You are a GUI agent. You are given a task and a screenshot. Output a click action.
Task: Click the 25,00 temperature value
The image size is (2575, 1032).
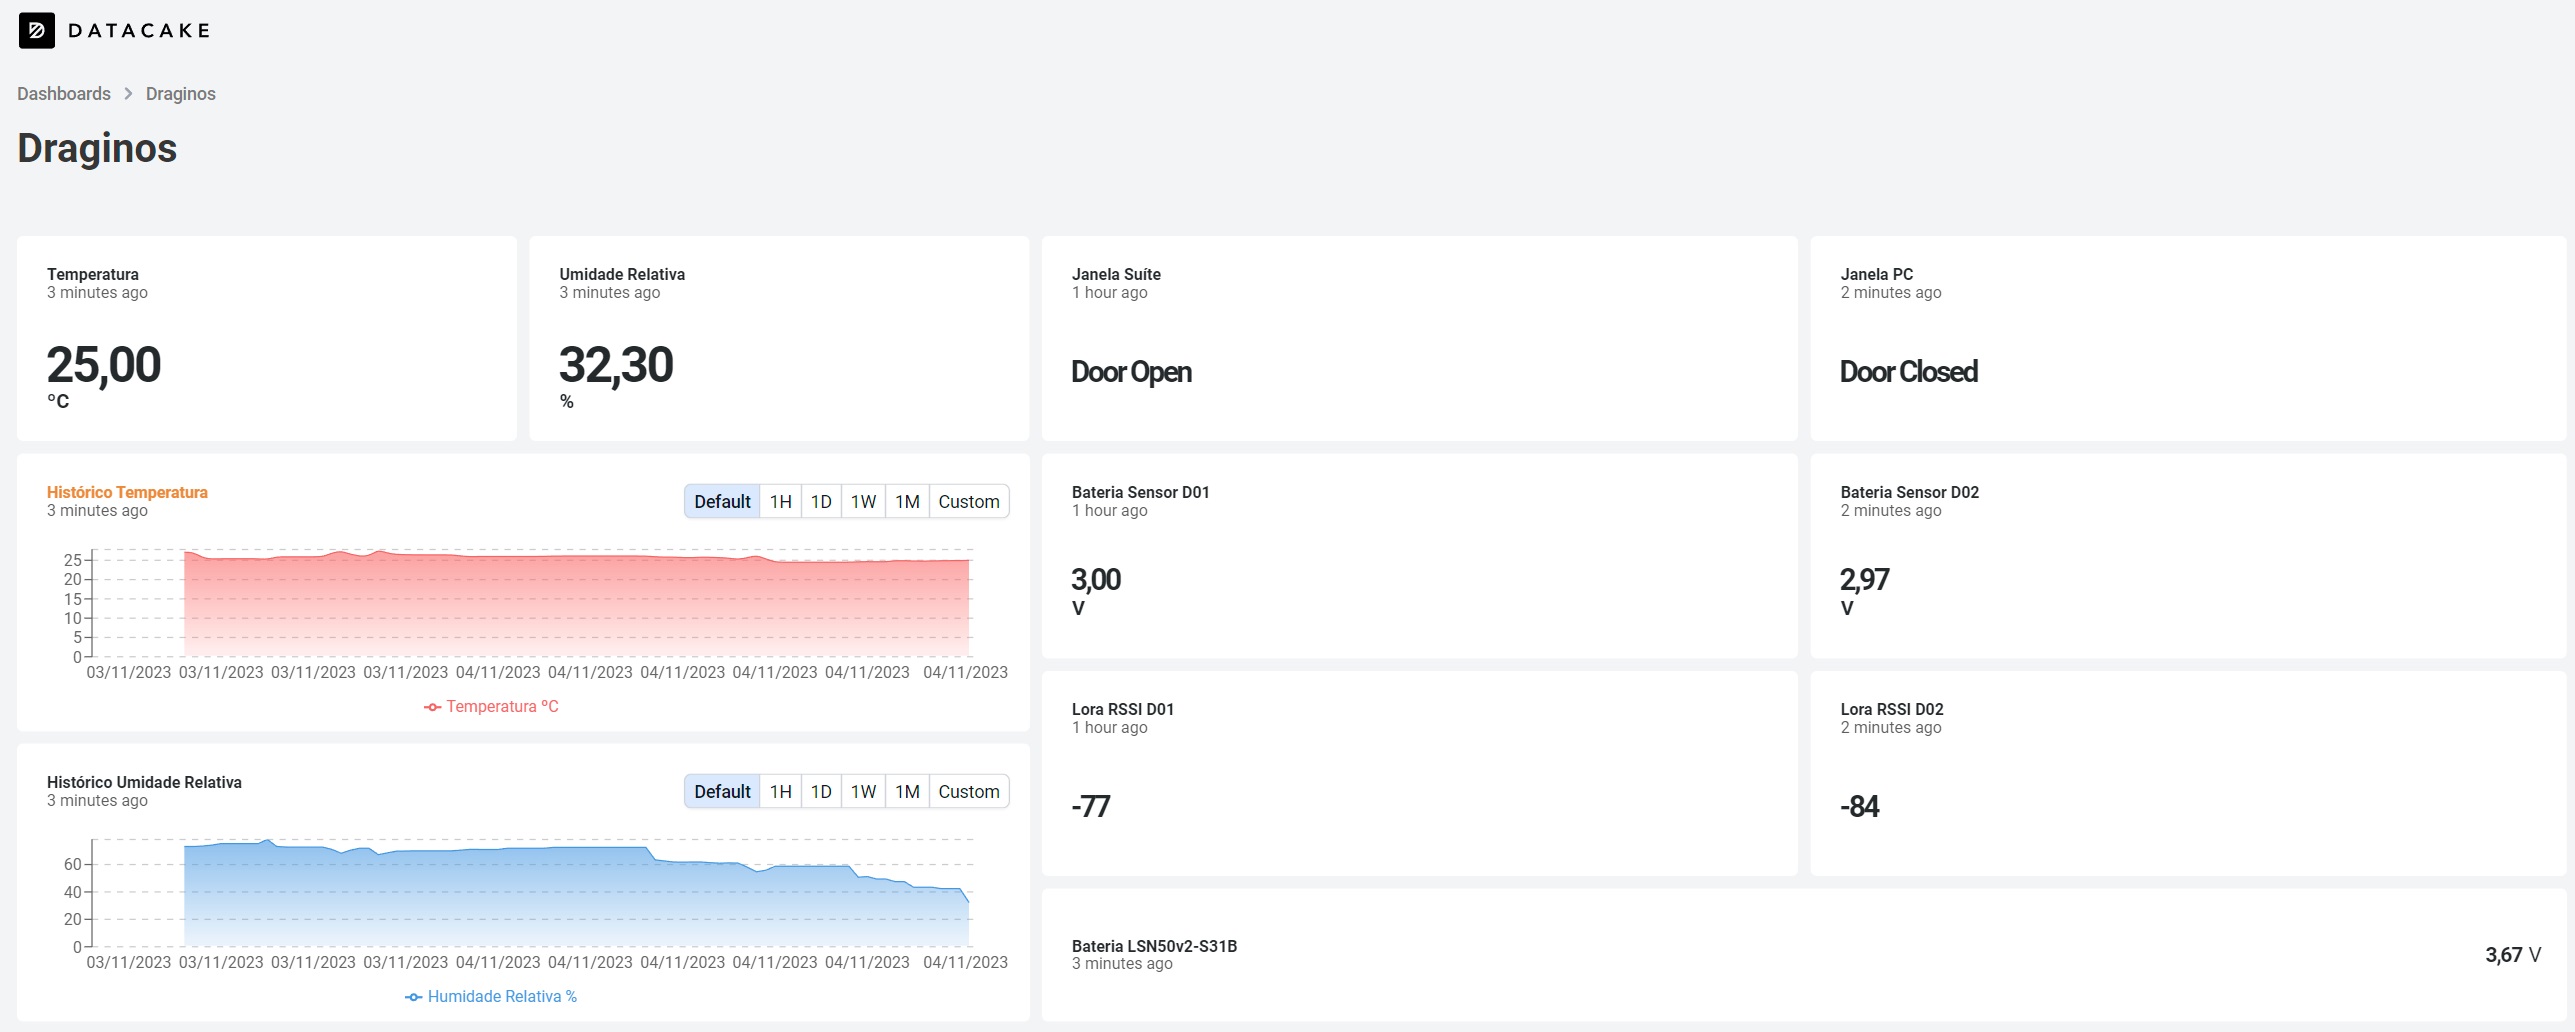pyautogui.click(x=104, y=365)
